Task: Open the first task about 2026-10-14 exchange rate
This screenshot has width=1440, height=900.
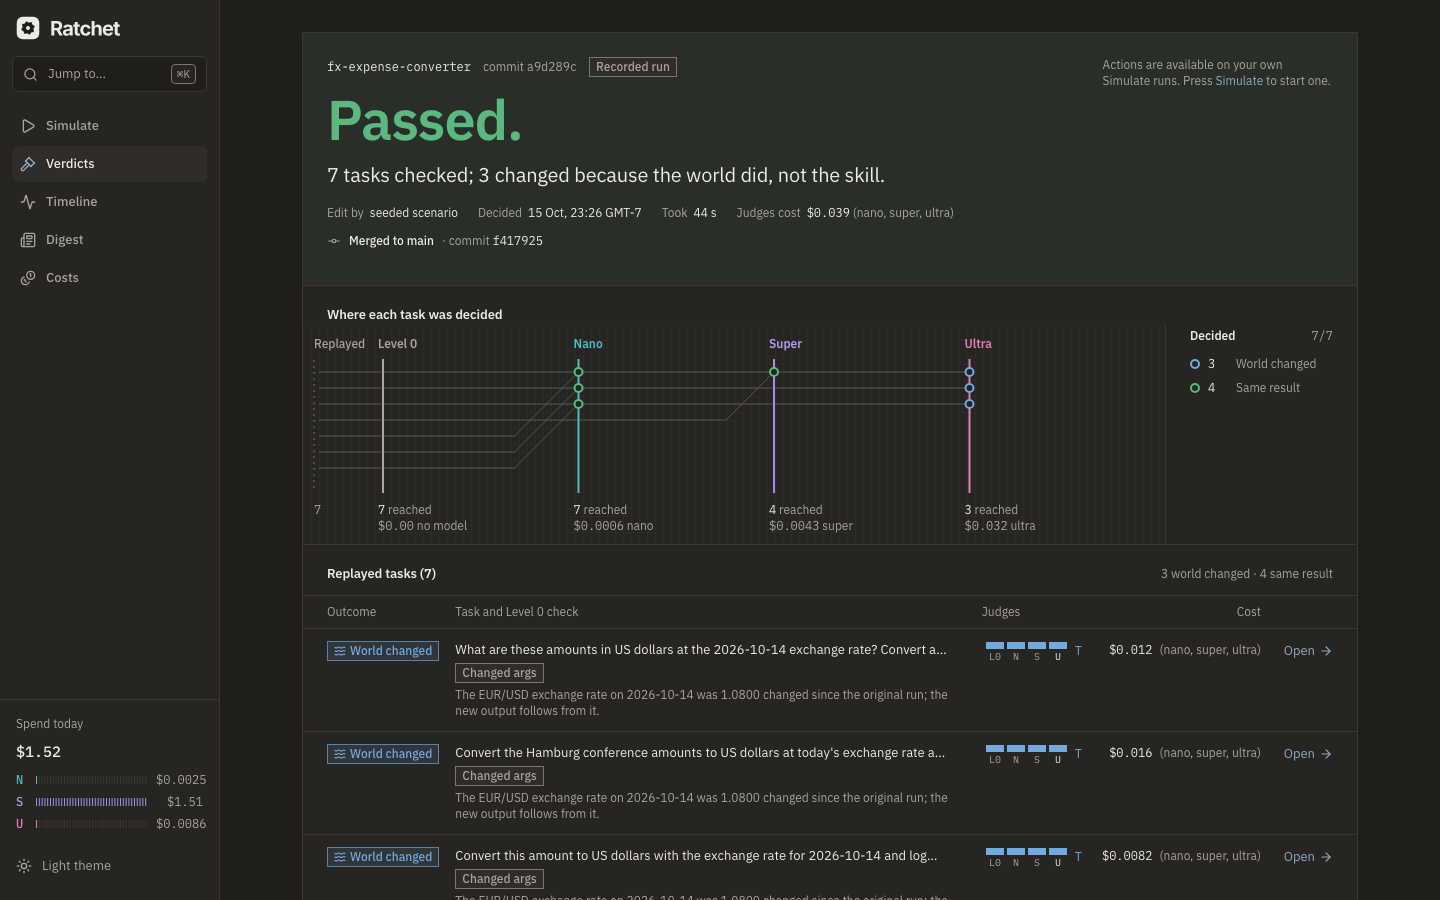Action: point(830,680)
